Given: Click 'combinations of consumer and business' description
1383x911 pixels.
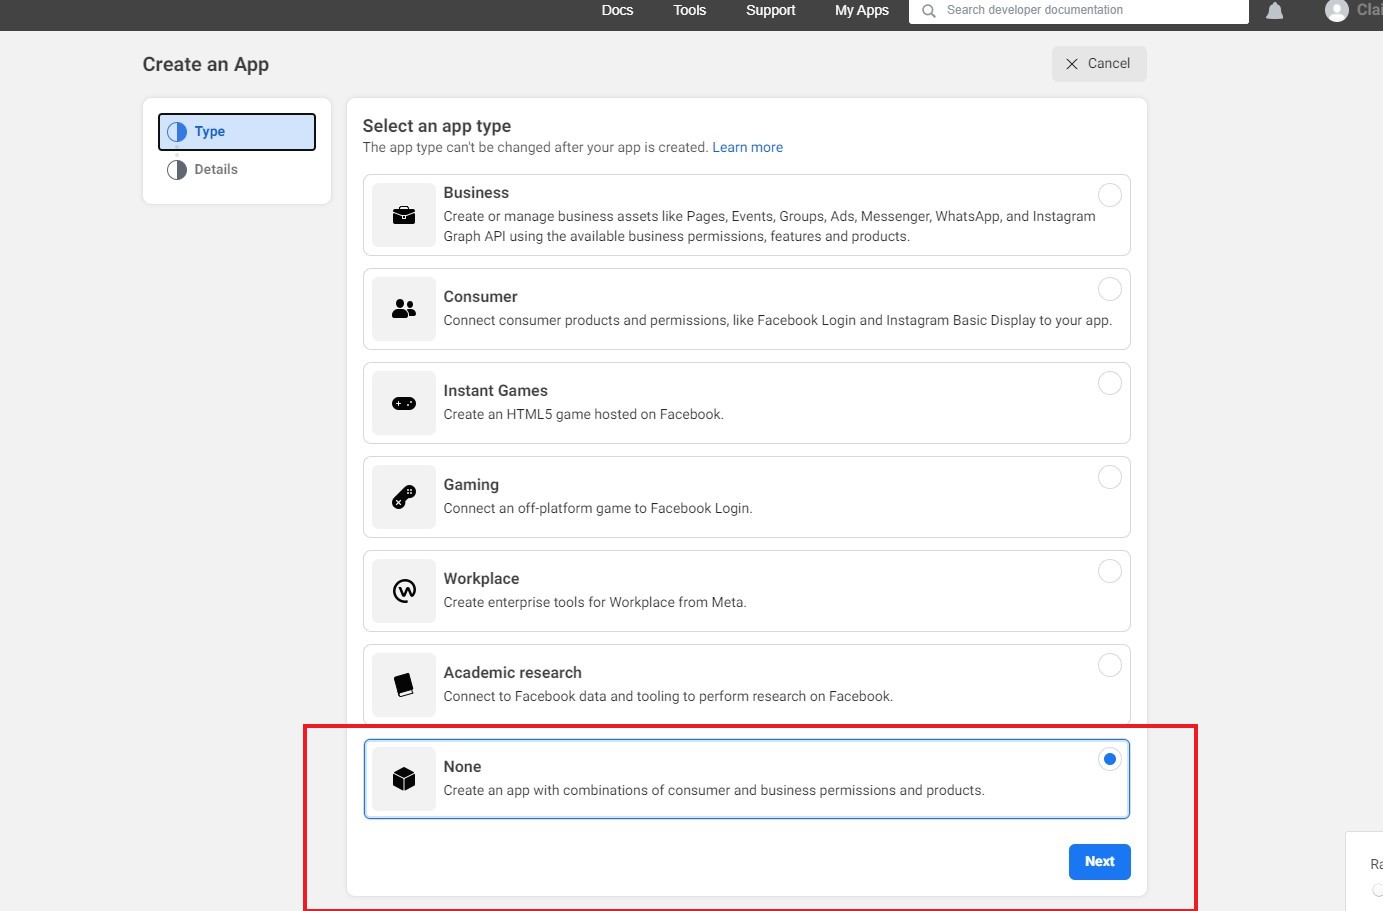Looking at the screenshot, I should click(x=714, y=791).
